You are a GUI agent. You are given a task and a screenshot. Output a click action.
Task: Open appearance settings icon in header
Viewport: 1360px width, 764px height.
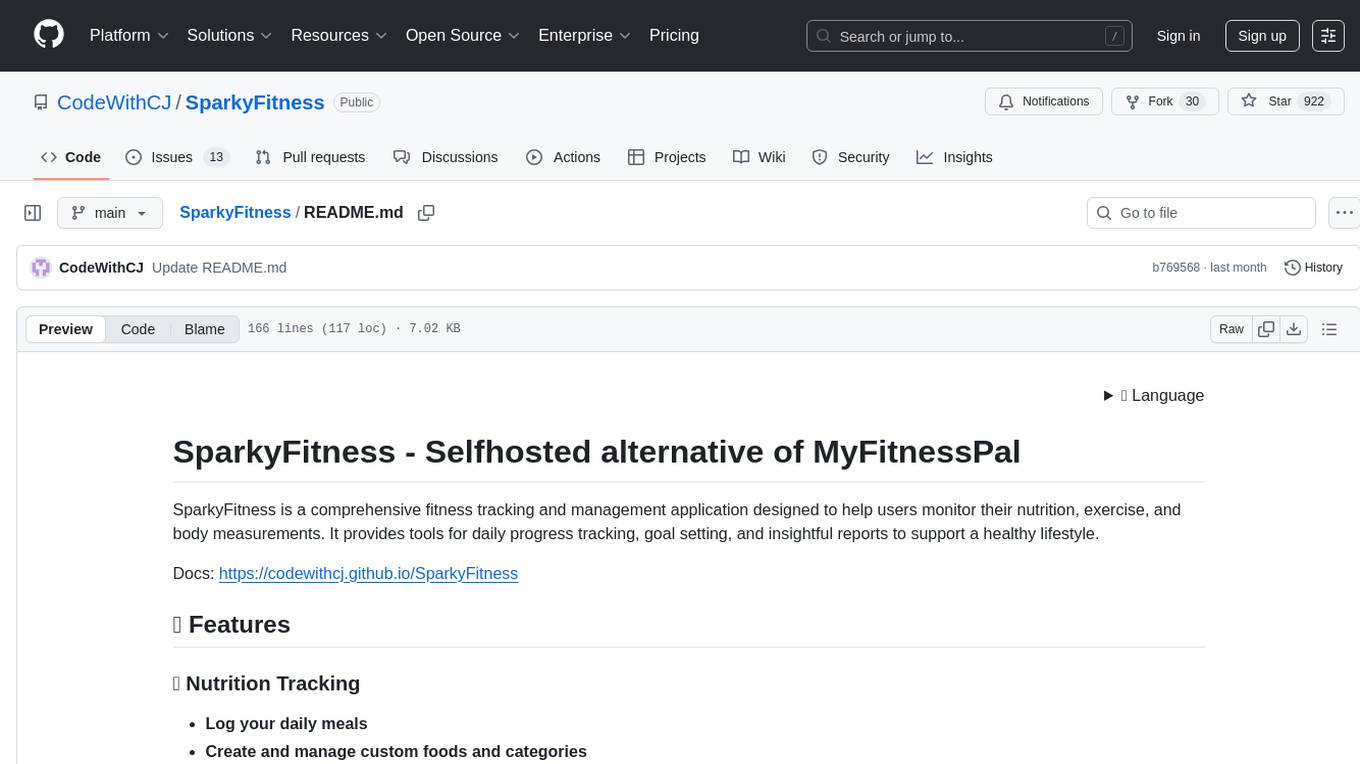pyautogui.click(x=1328, y=36)
